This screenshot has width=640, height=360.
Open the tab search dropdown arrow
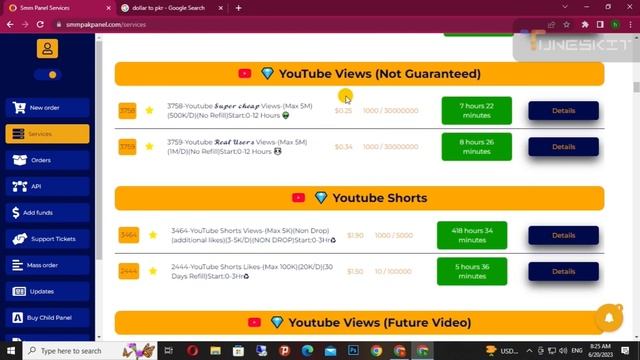[x=565, y=7]
